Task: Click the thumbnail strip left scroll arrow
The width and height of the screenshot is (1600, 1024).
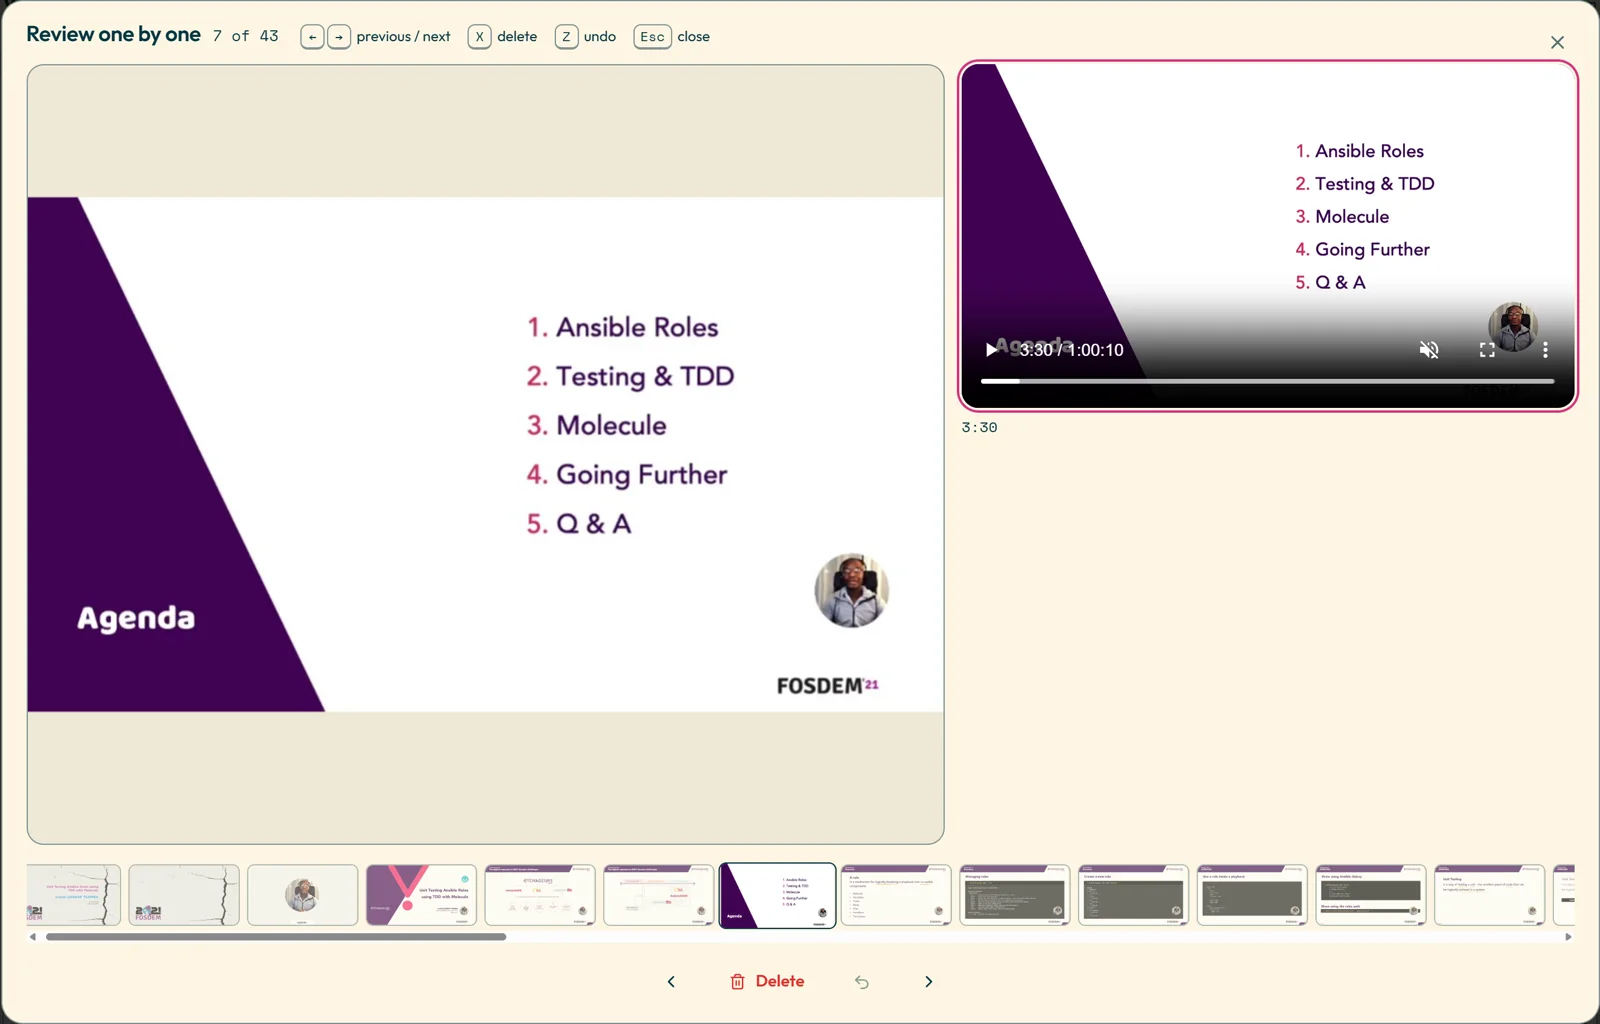Action: click(33, 937)
